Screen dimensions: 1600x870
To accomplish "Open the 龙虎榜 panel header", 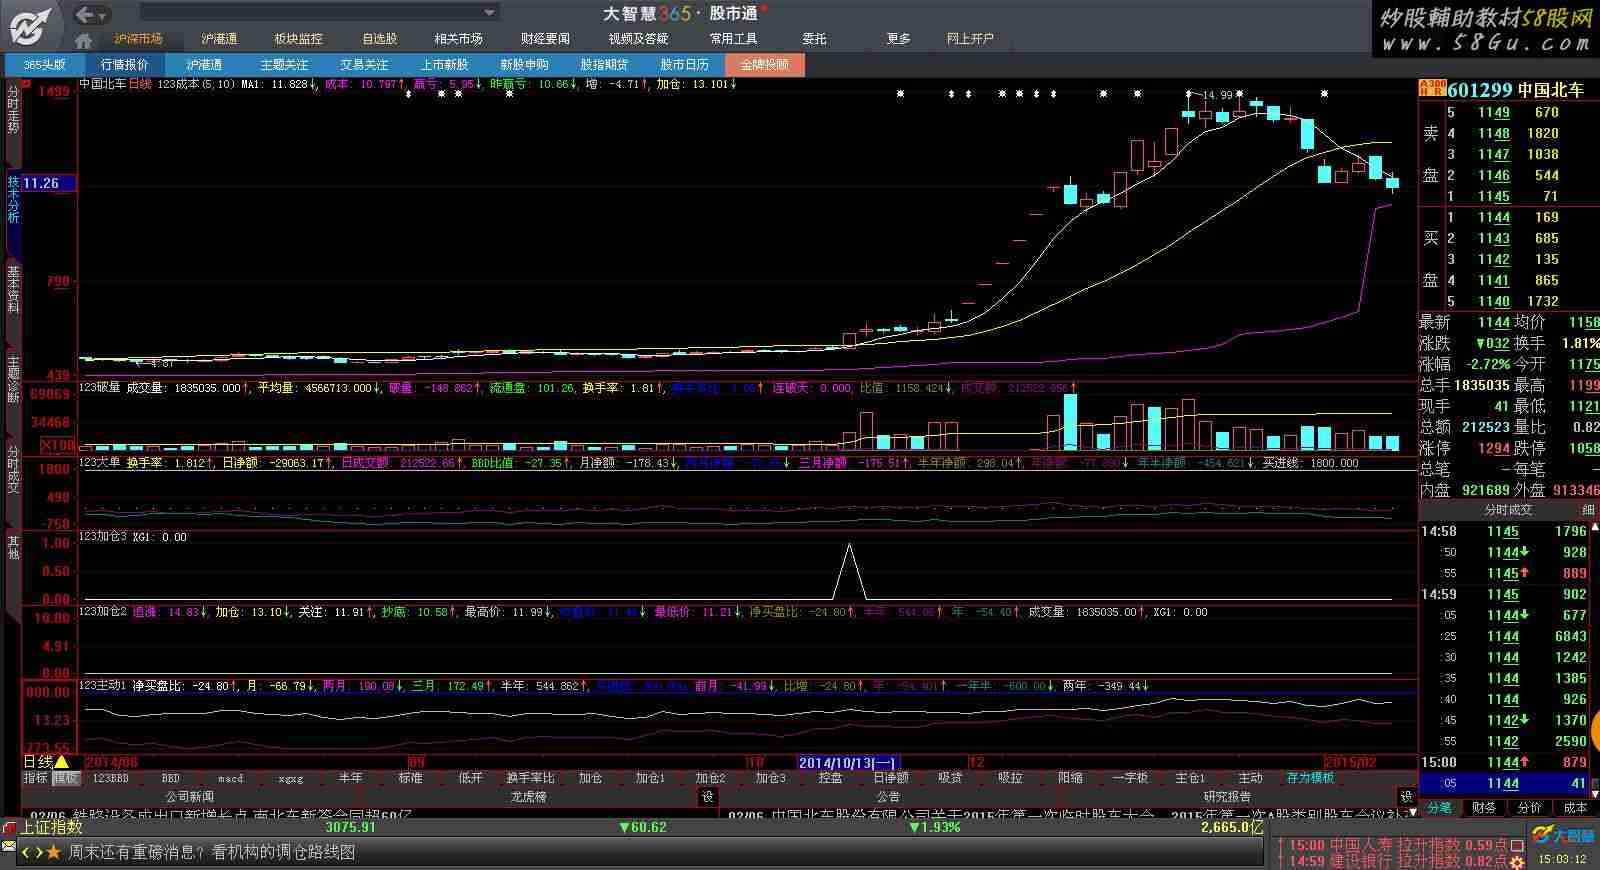I will point(528,797).
